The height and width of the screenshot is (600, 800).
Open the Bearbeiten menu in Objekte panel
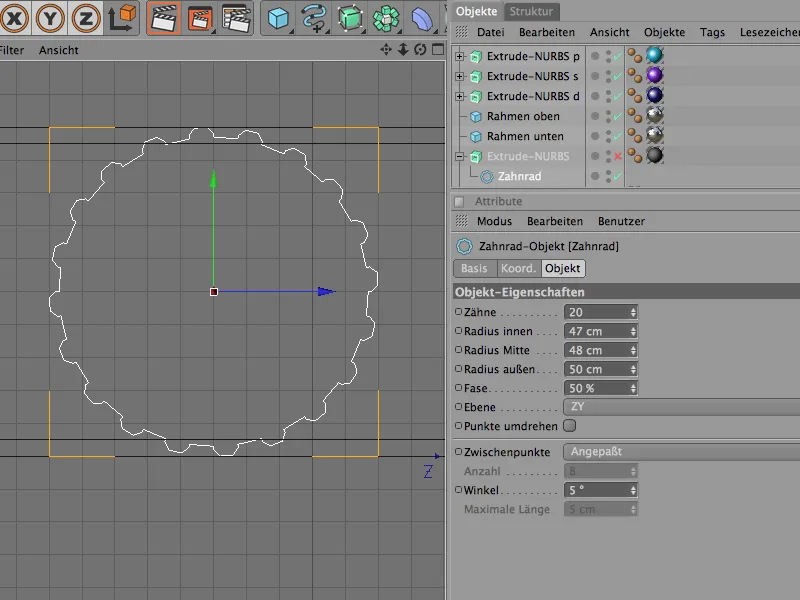tap(546, 33)
